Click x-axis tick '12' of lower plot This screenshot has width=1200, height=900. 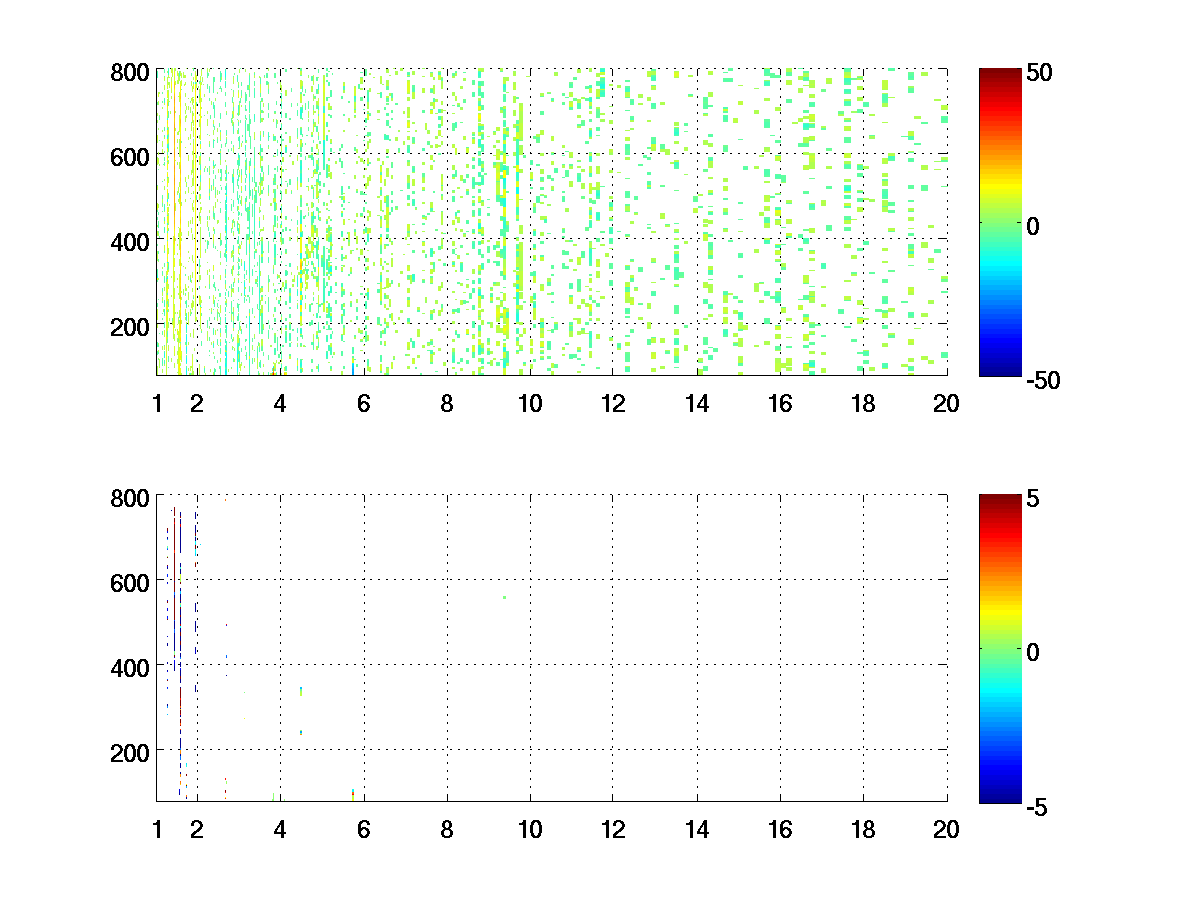coord(613,829)
